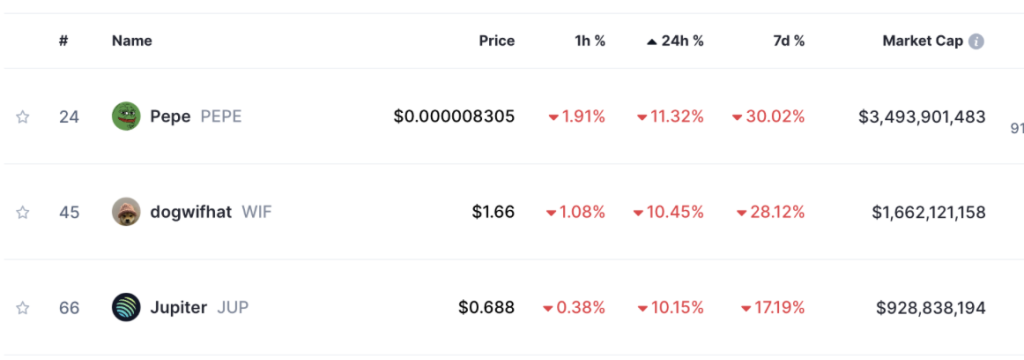
Task: Add Jupiter to watchlist with star
Action: [23, 308]
